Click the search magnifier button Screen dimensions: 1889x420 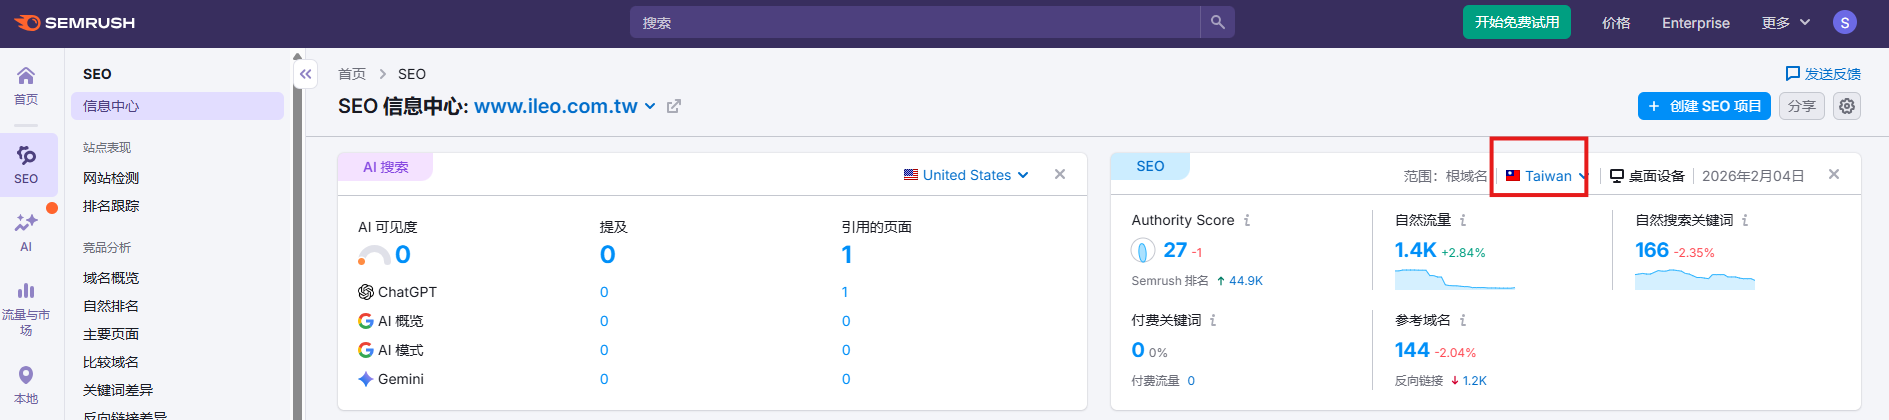coord(1217,22)
